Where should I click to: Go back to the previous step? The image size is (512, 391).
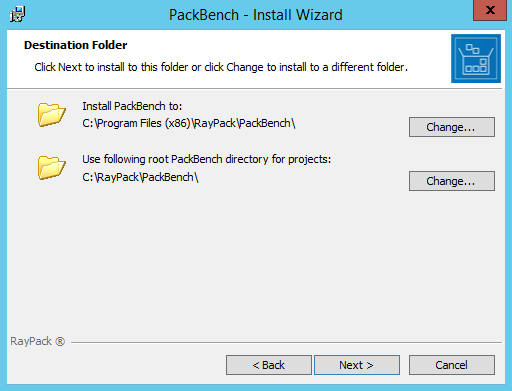click(269, 365)
